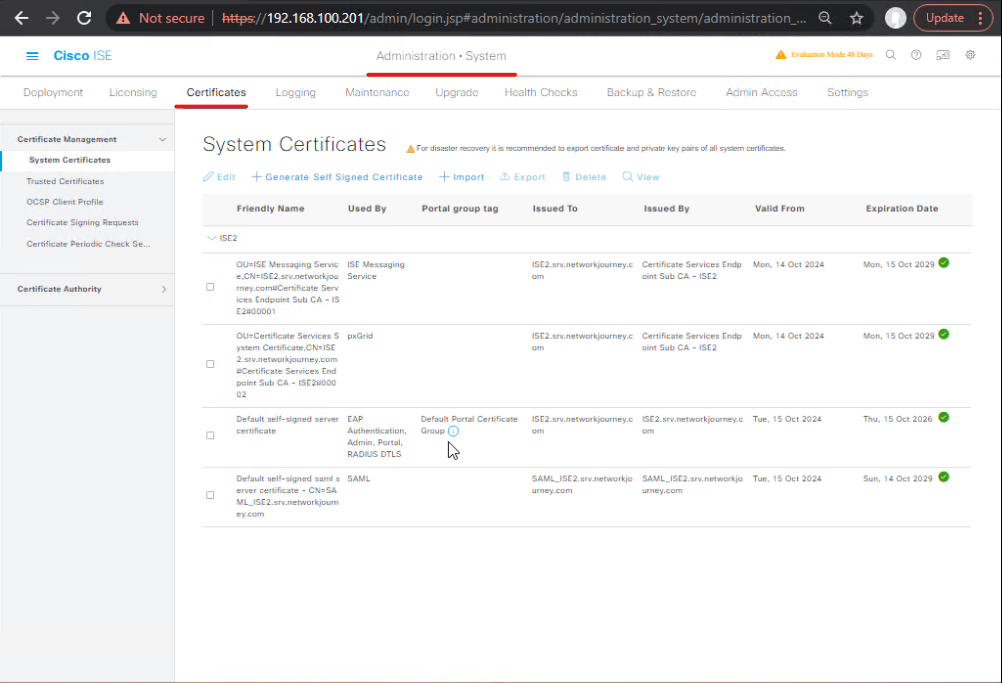Click the Cisco ISE logo
The image size is (1002, 683).
(82, 56)
